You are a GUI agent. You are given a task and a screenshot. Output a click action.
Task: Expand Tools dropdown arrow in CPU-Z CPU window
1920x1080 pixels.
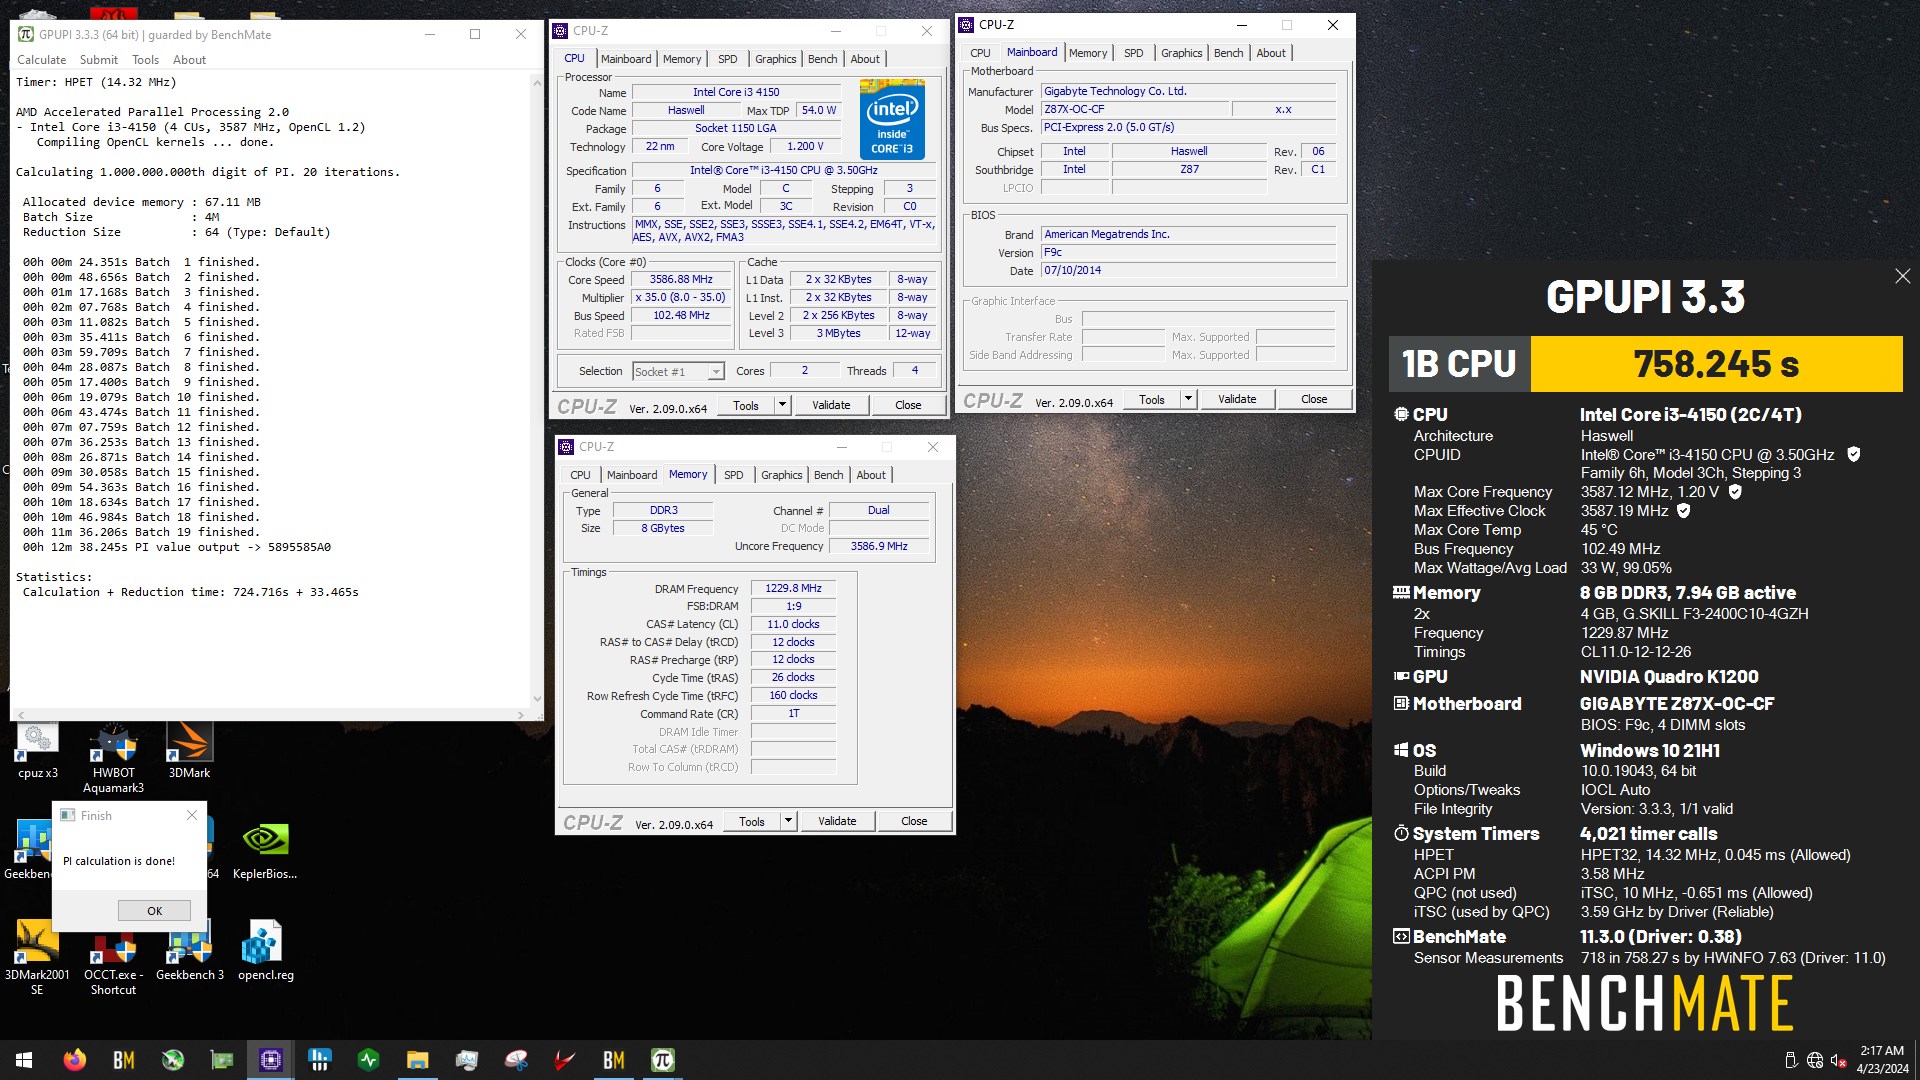[782, 405]
